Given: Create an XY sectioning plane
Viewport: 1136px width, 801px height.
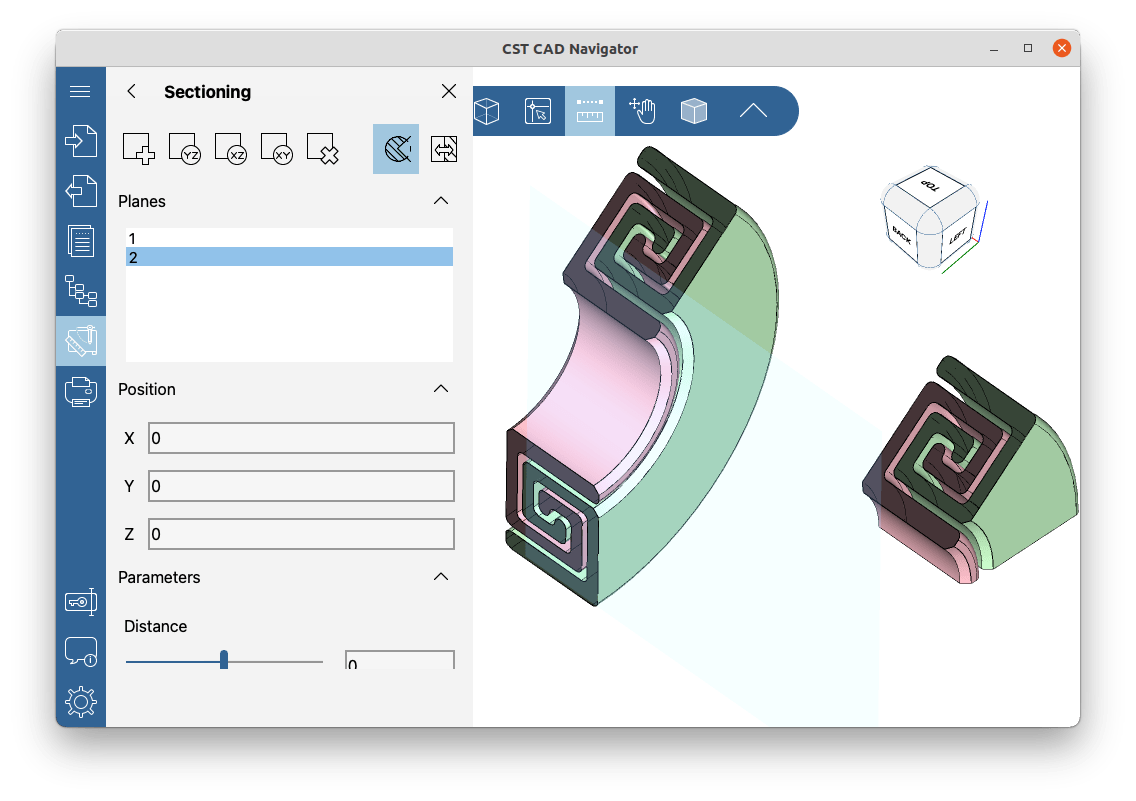Looking at the screenshot, I should tap(276, 148).
